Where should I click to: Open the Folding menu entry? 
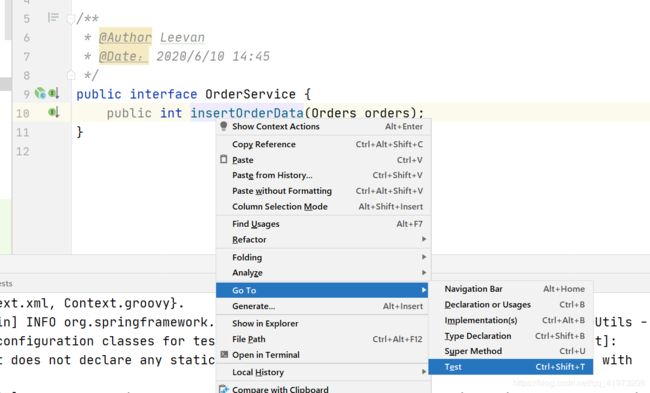click(x=324, y=257)
